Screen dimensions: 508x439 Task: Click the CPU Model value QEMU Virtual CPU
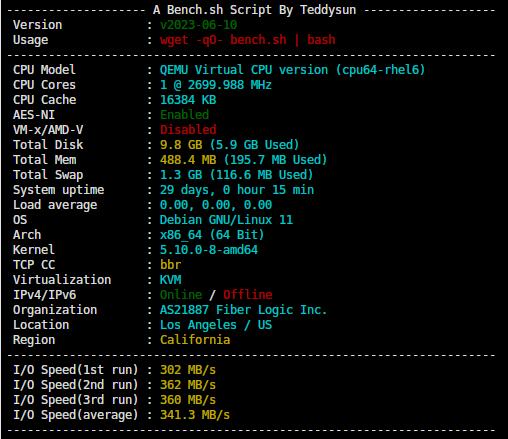coord(292,70)
